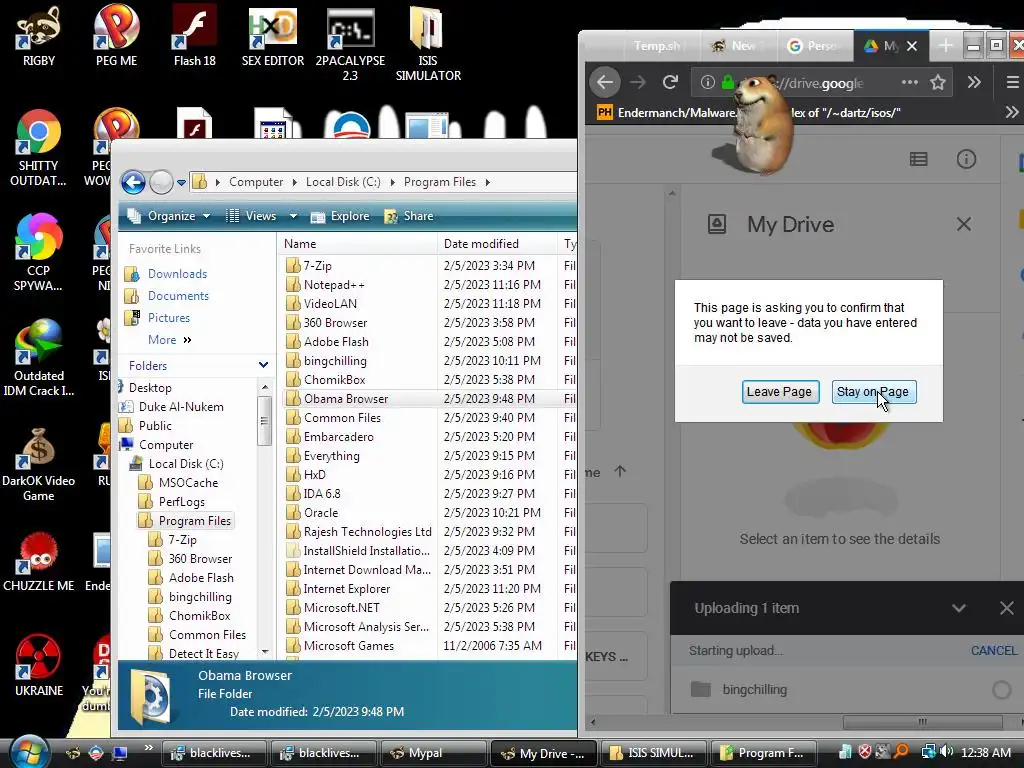Open Downloads in Favorite Links
The width and height of the screenshot is (1024, 768).
pyautogui.click(x=177, y=274)
